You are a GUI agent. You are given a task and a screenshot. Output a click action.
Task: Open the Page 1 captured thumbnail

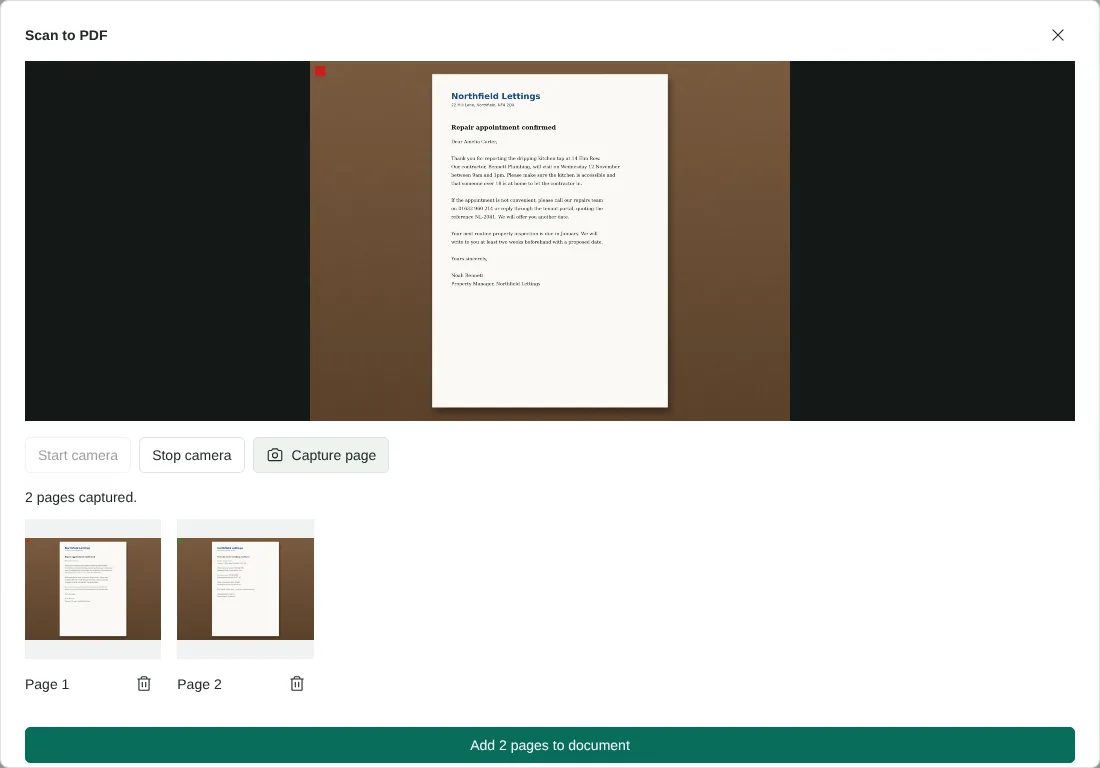point(93,589)
